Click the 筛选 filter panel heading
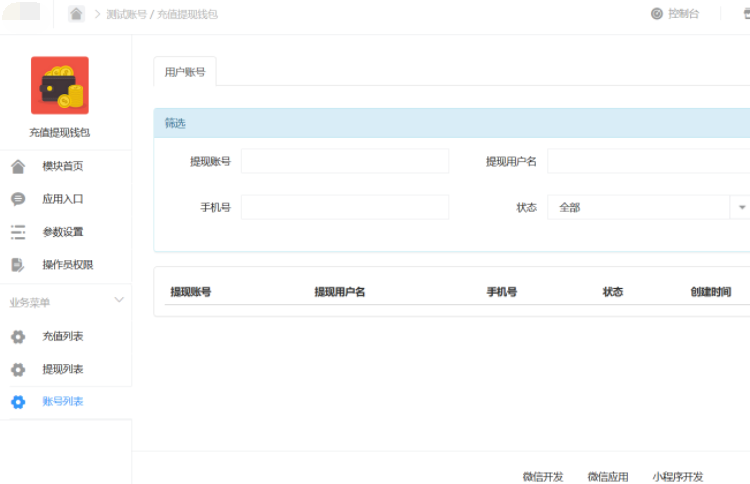Viewport: 750px width, 484px height. coord(175,123)
